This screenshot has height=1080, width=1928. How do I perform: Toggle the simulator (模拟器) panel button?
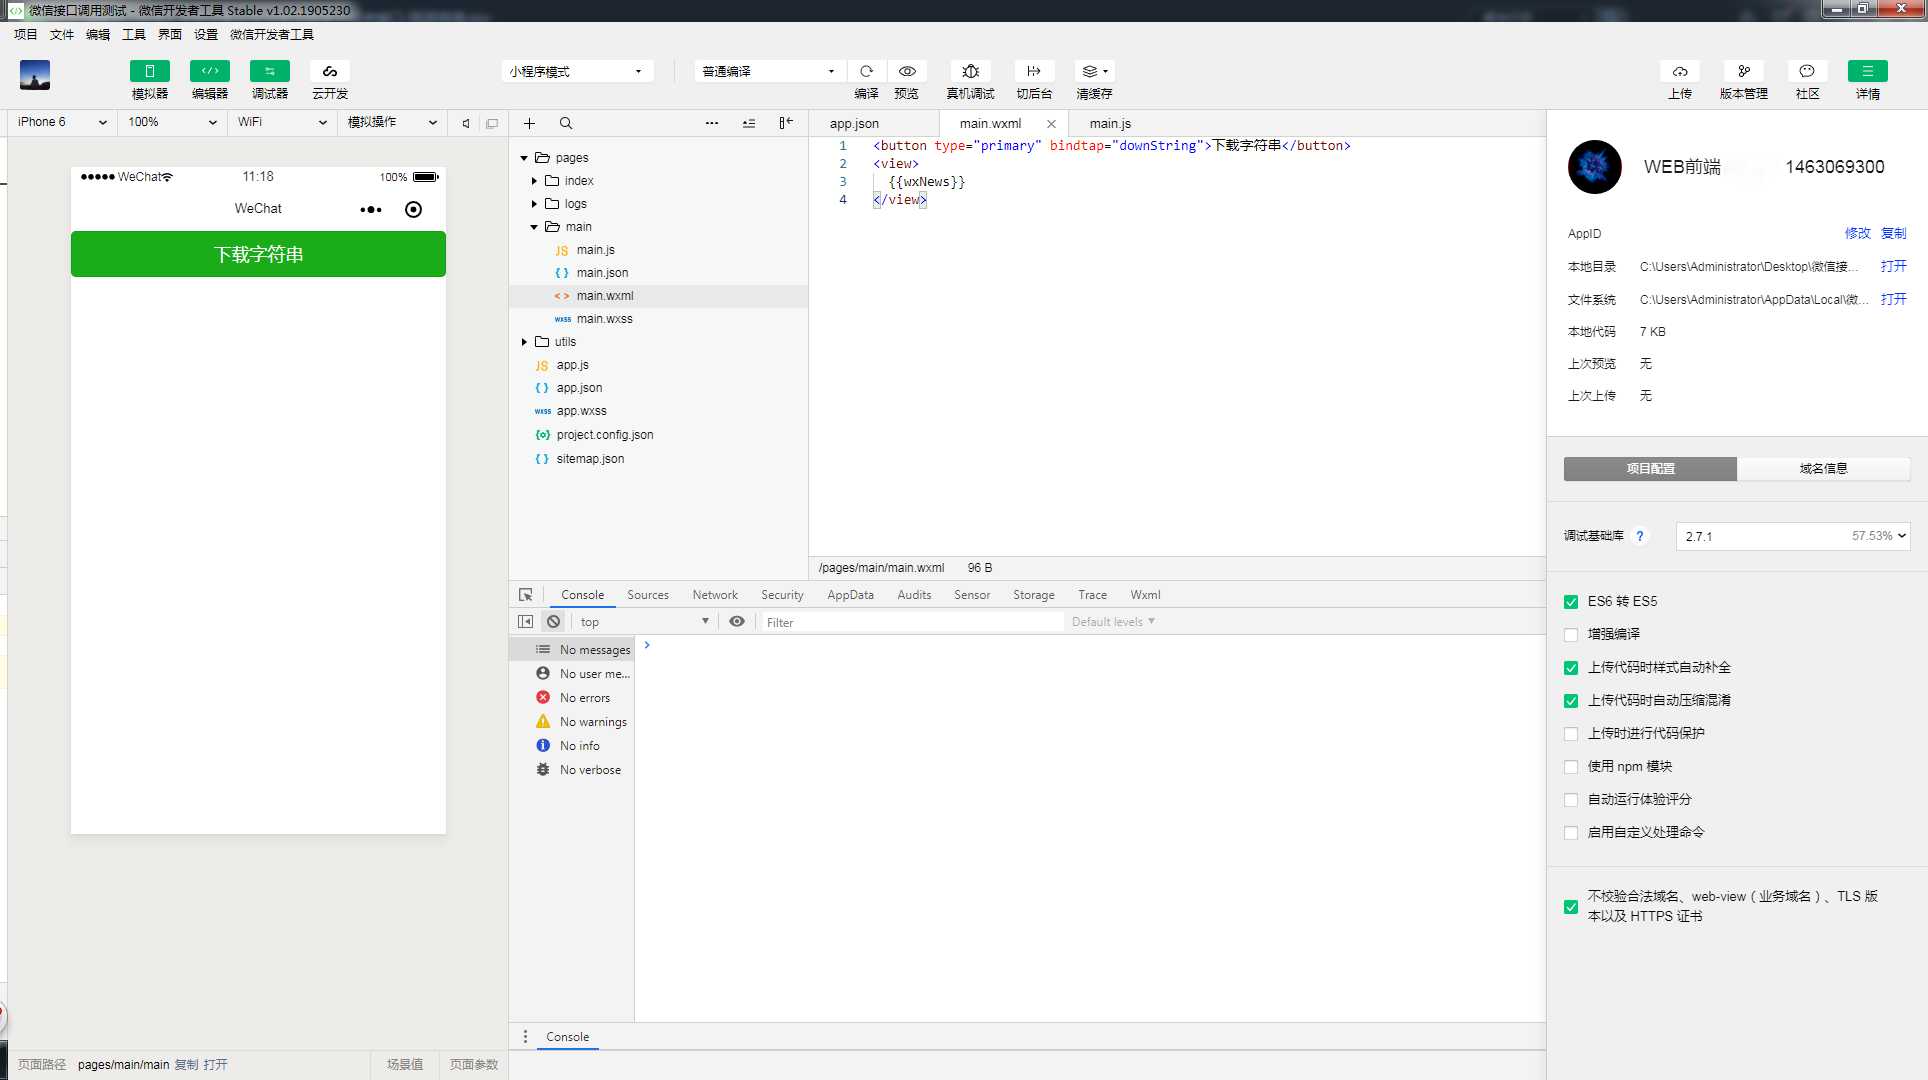click(x=150, y=71)
